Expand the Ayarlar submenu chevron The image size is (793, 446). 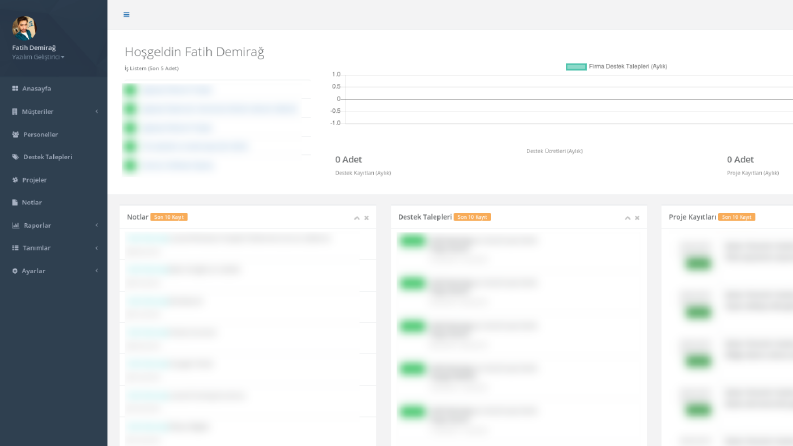97,271
